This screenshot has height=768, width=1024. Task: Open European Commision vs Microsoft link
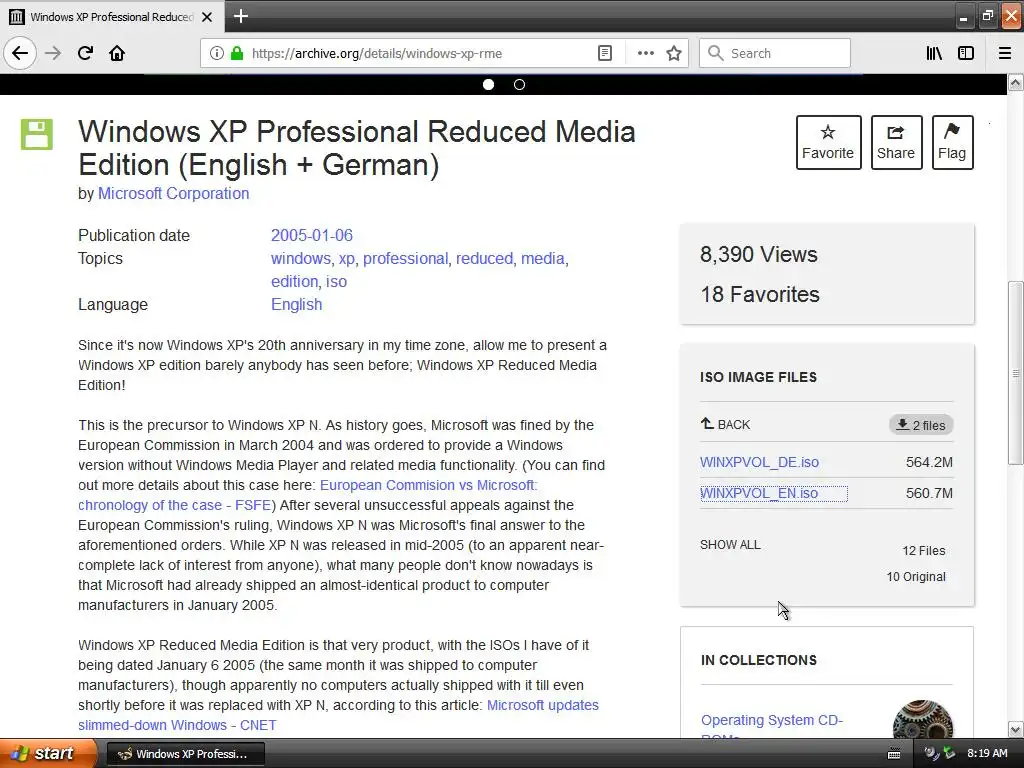428,485
